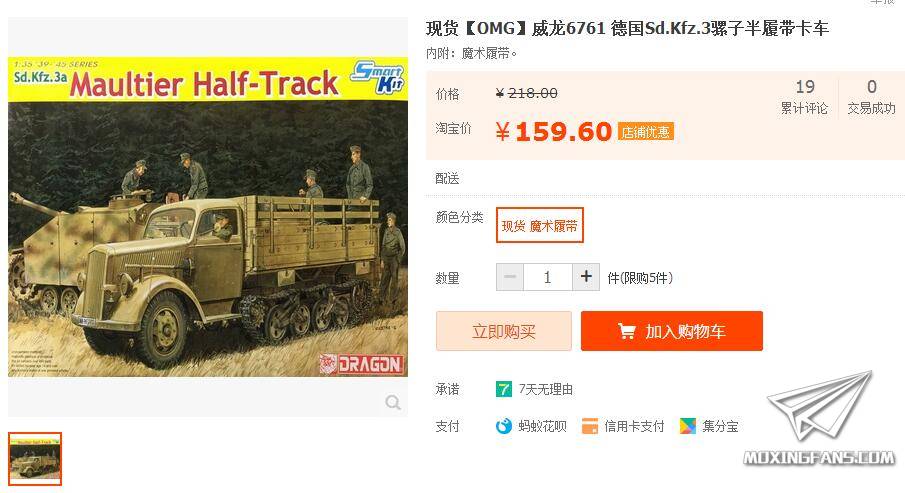Click the 配送 delivery row
This screenshot has height=493, width=905.
(x=665, y=178)
